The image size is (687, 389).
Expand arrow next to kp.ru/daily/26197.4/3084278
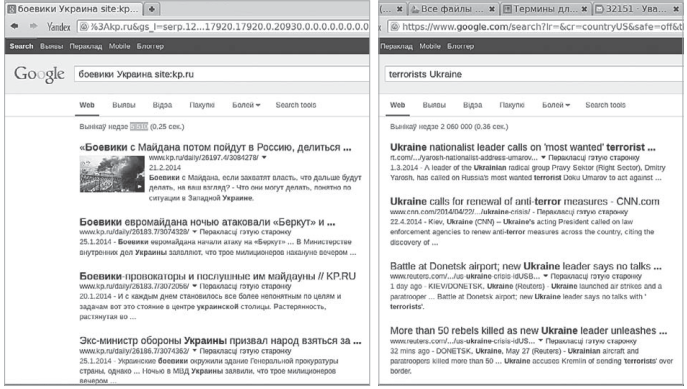[x=264, y=158]
